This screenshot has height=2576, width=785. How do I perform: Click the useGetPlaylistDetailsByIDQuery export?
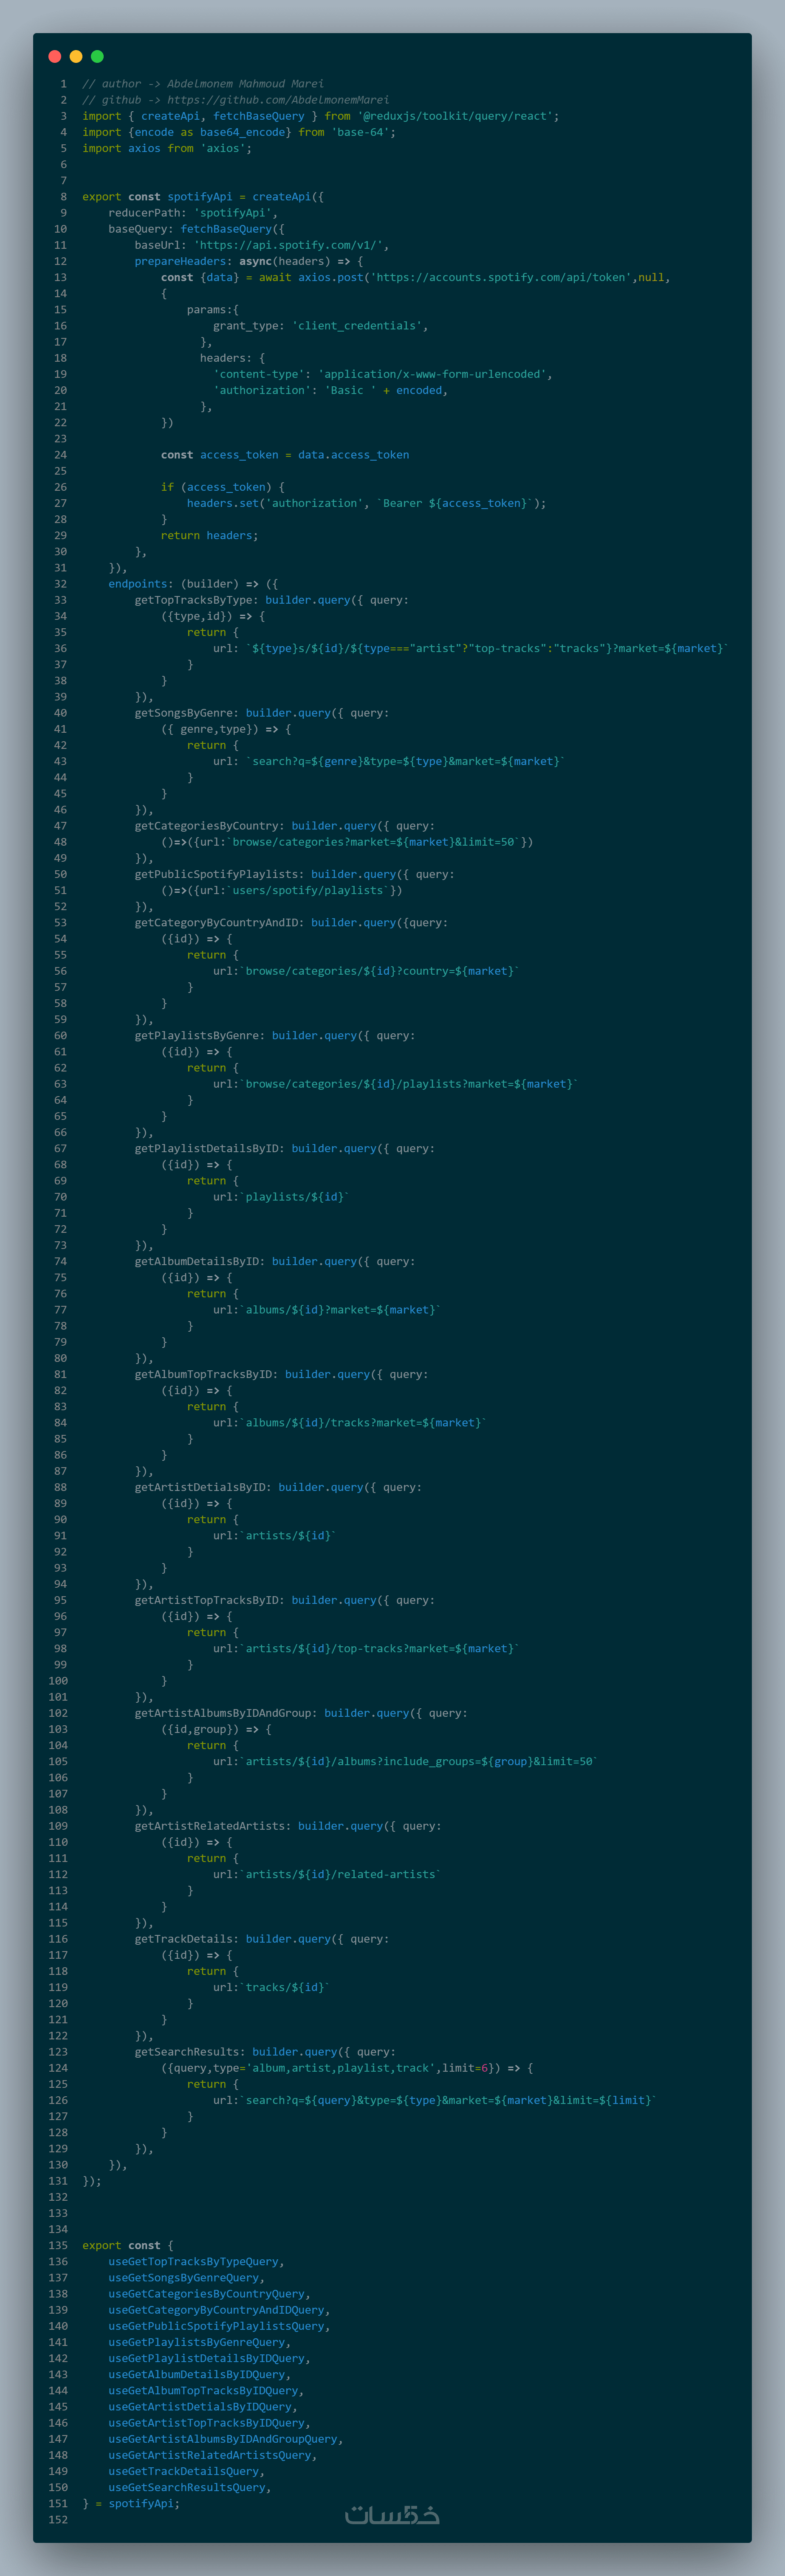coord(207,2360)
